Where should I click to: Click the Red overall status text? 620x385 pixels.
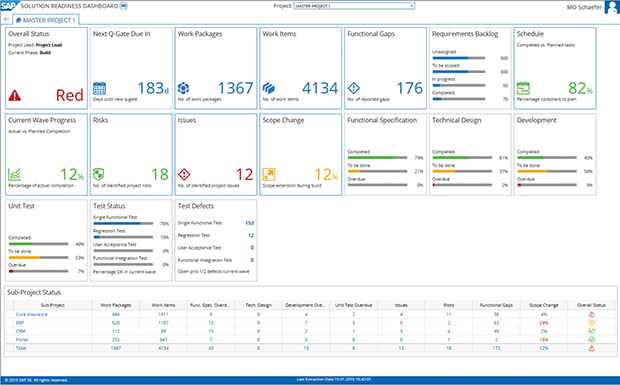[70, 95]
